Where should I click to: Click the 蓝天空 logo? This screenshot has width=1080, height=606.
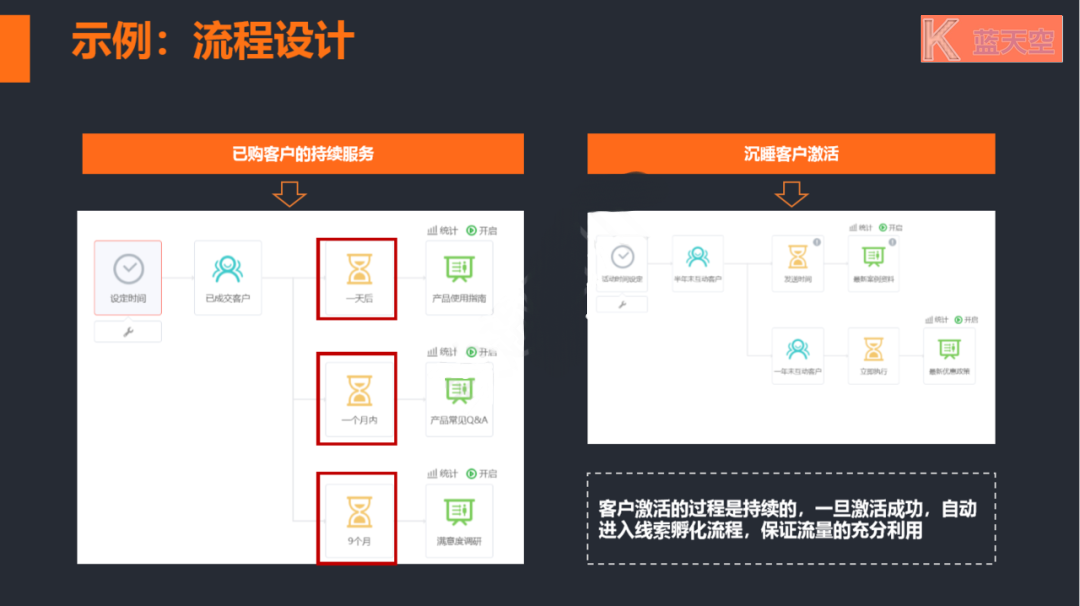click(991, 39)
